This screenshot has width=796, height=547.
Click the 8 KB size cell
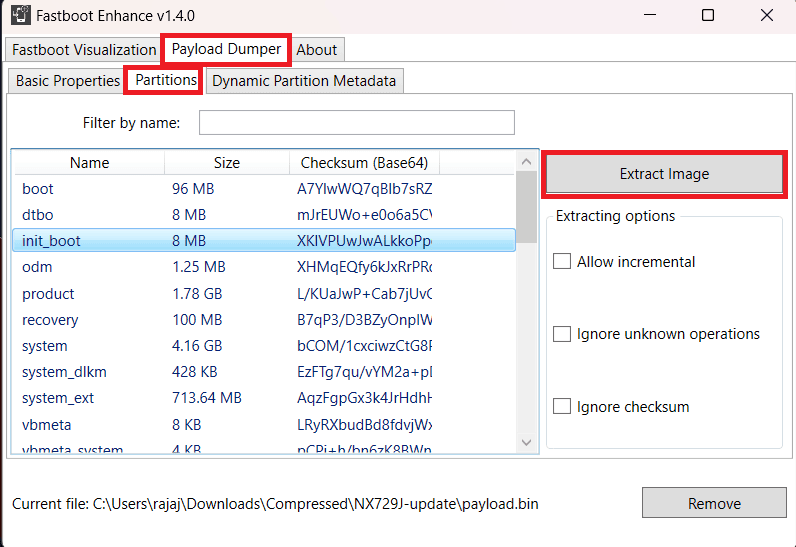click(186, 424)
